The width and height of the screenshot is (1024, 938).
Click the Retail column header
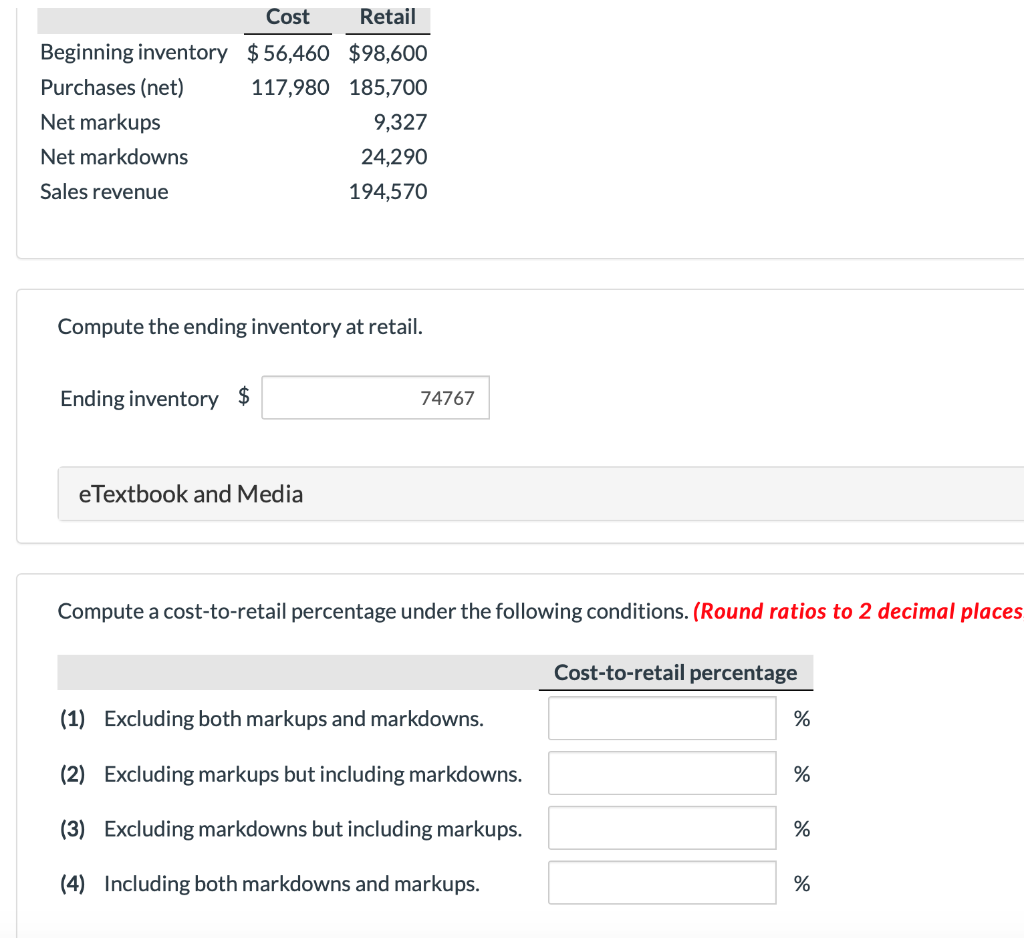tap(387, 17)
